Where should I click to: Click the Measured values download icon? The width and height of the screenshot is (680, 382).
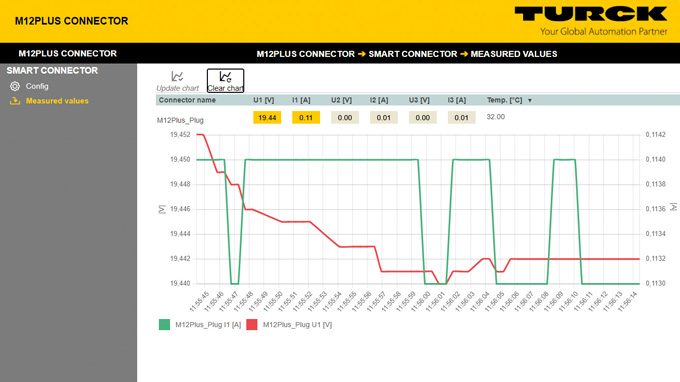click(x=15, y=101)
